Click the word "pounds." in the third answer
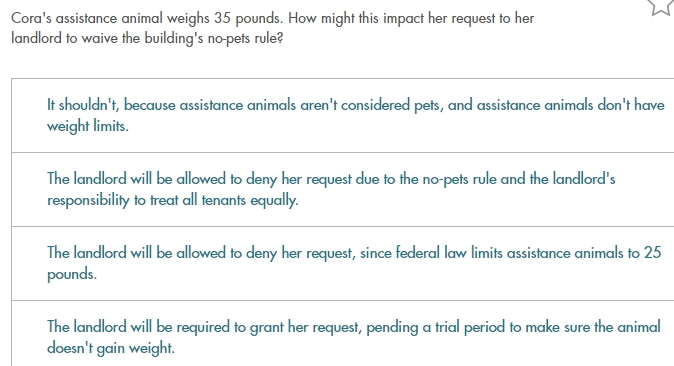674x366 pixels. tap(72, 274)
